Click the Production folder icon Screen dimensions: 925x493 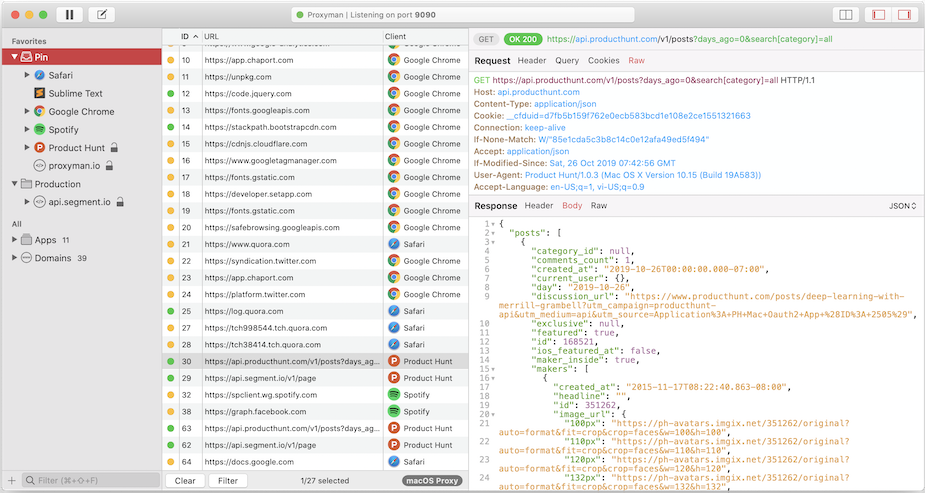26,183
